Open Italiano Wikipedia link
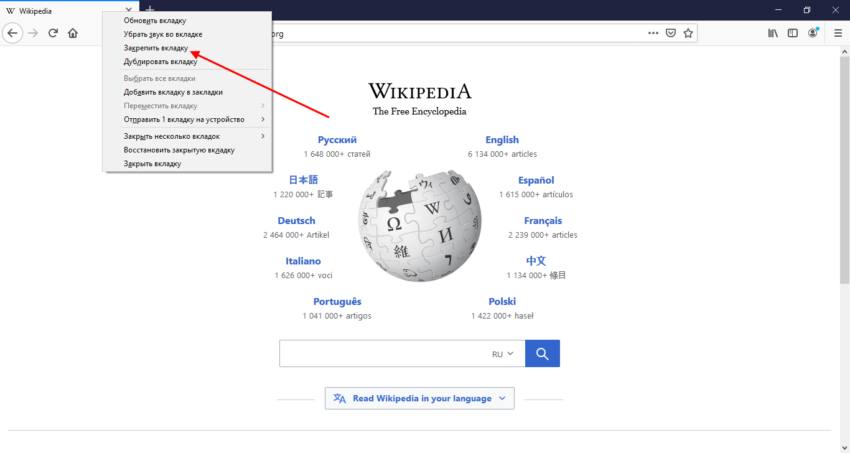 303,261
